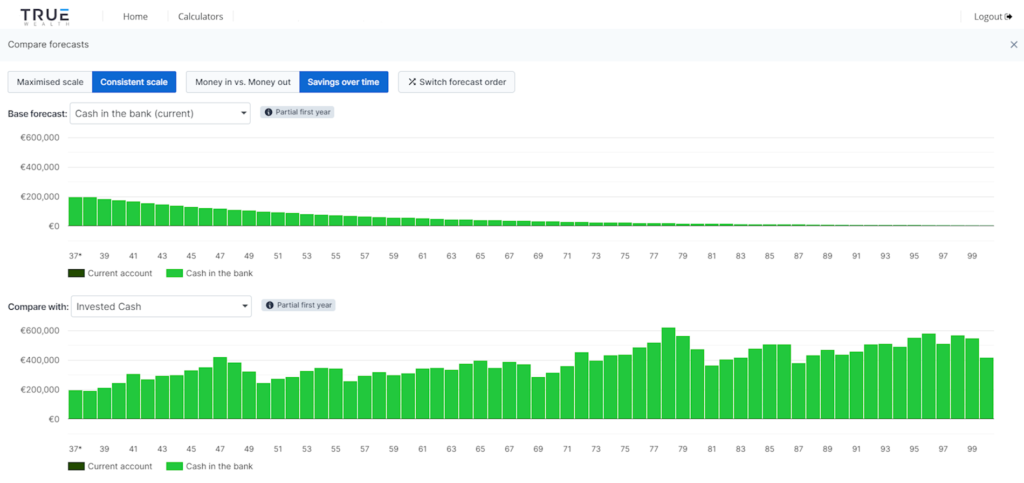Screen dimensions: 1024x483
Task: Click the age 47 bar in Invested Cash chart
Action: click(220, 388)
